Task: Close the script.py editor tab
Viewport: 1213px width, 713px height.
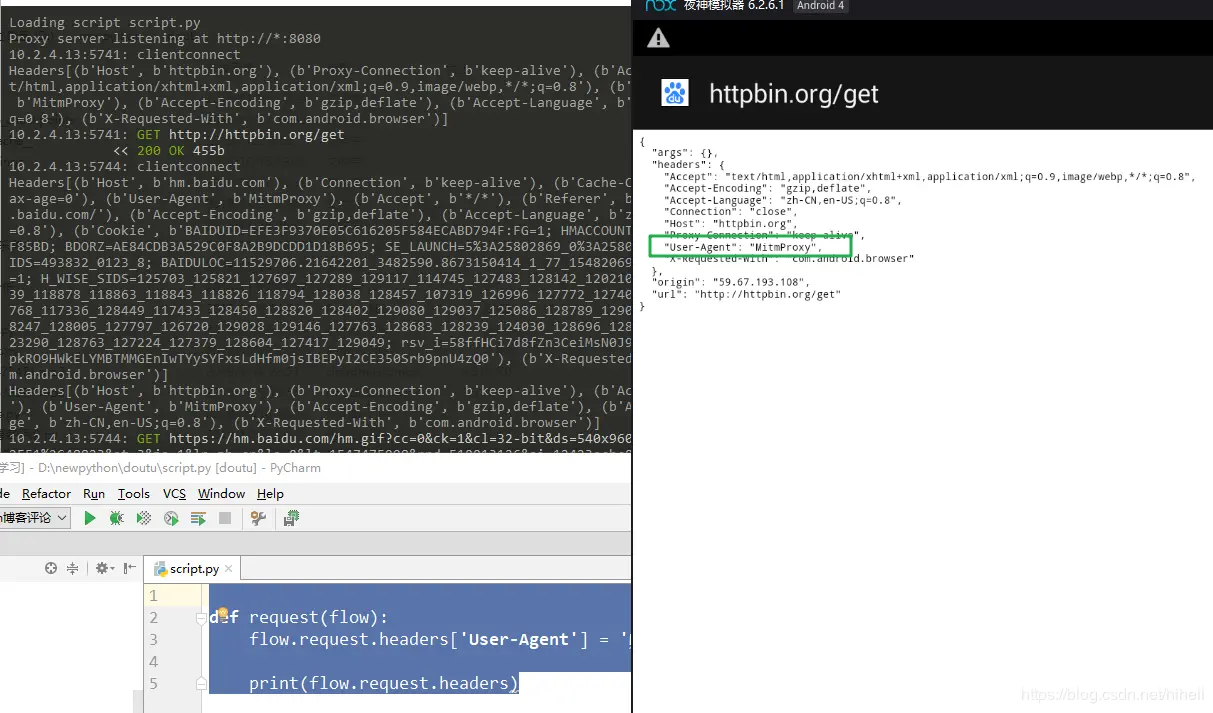Action: [229, 568]
